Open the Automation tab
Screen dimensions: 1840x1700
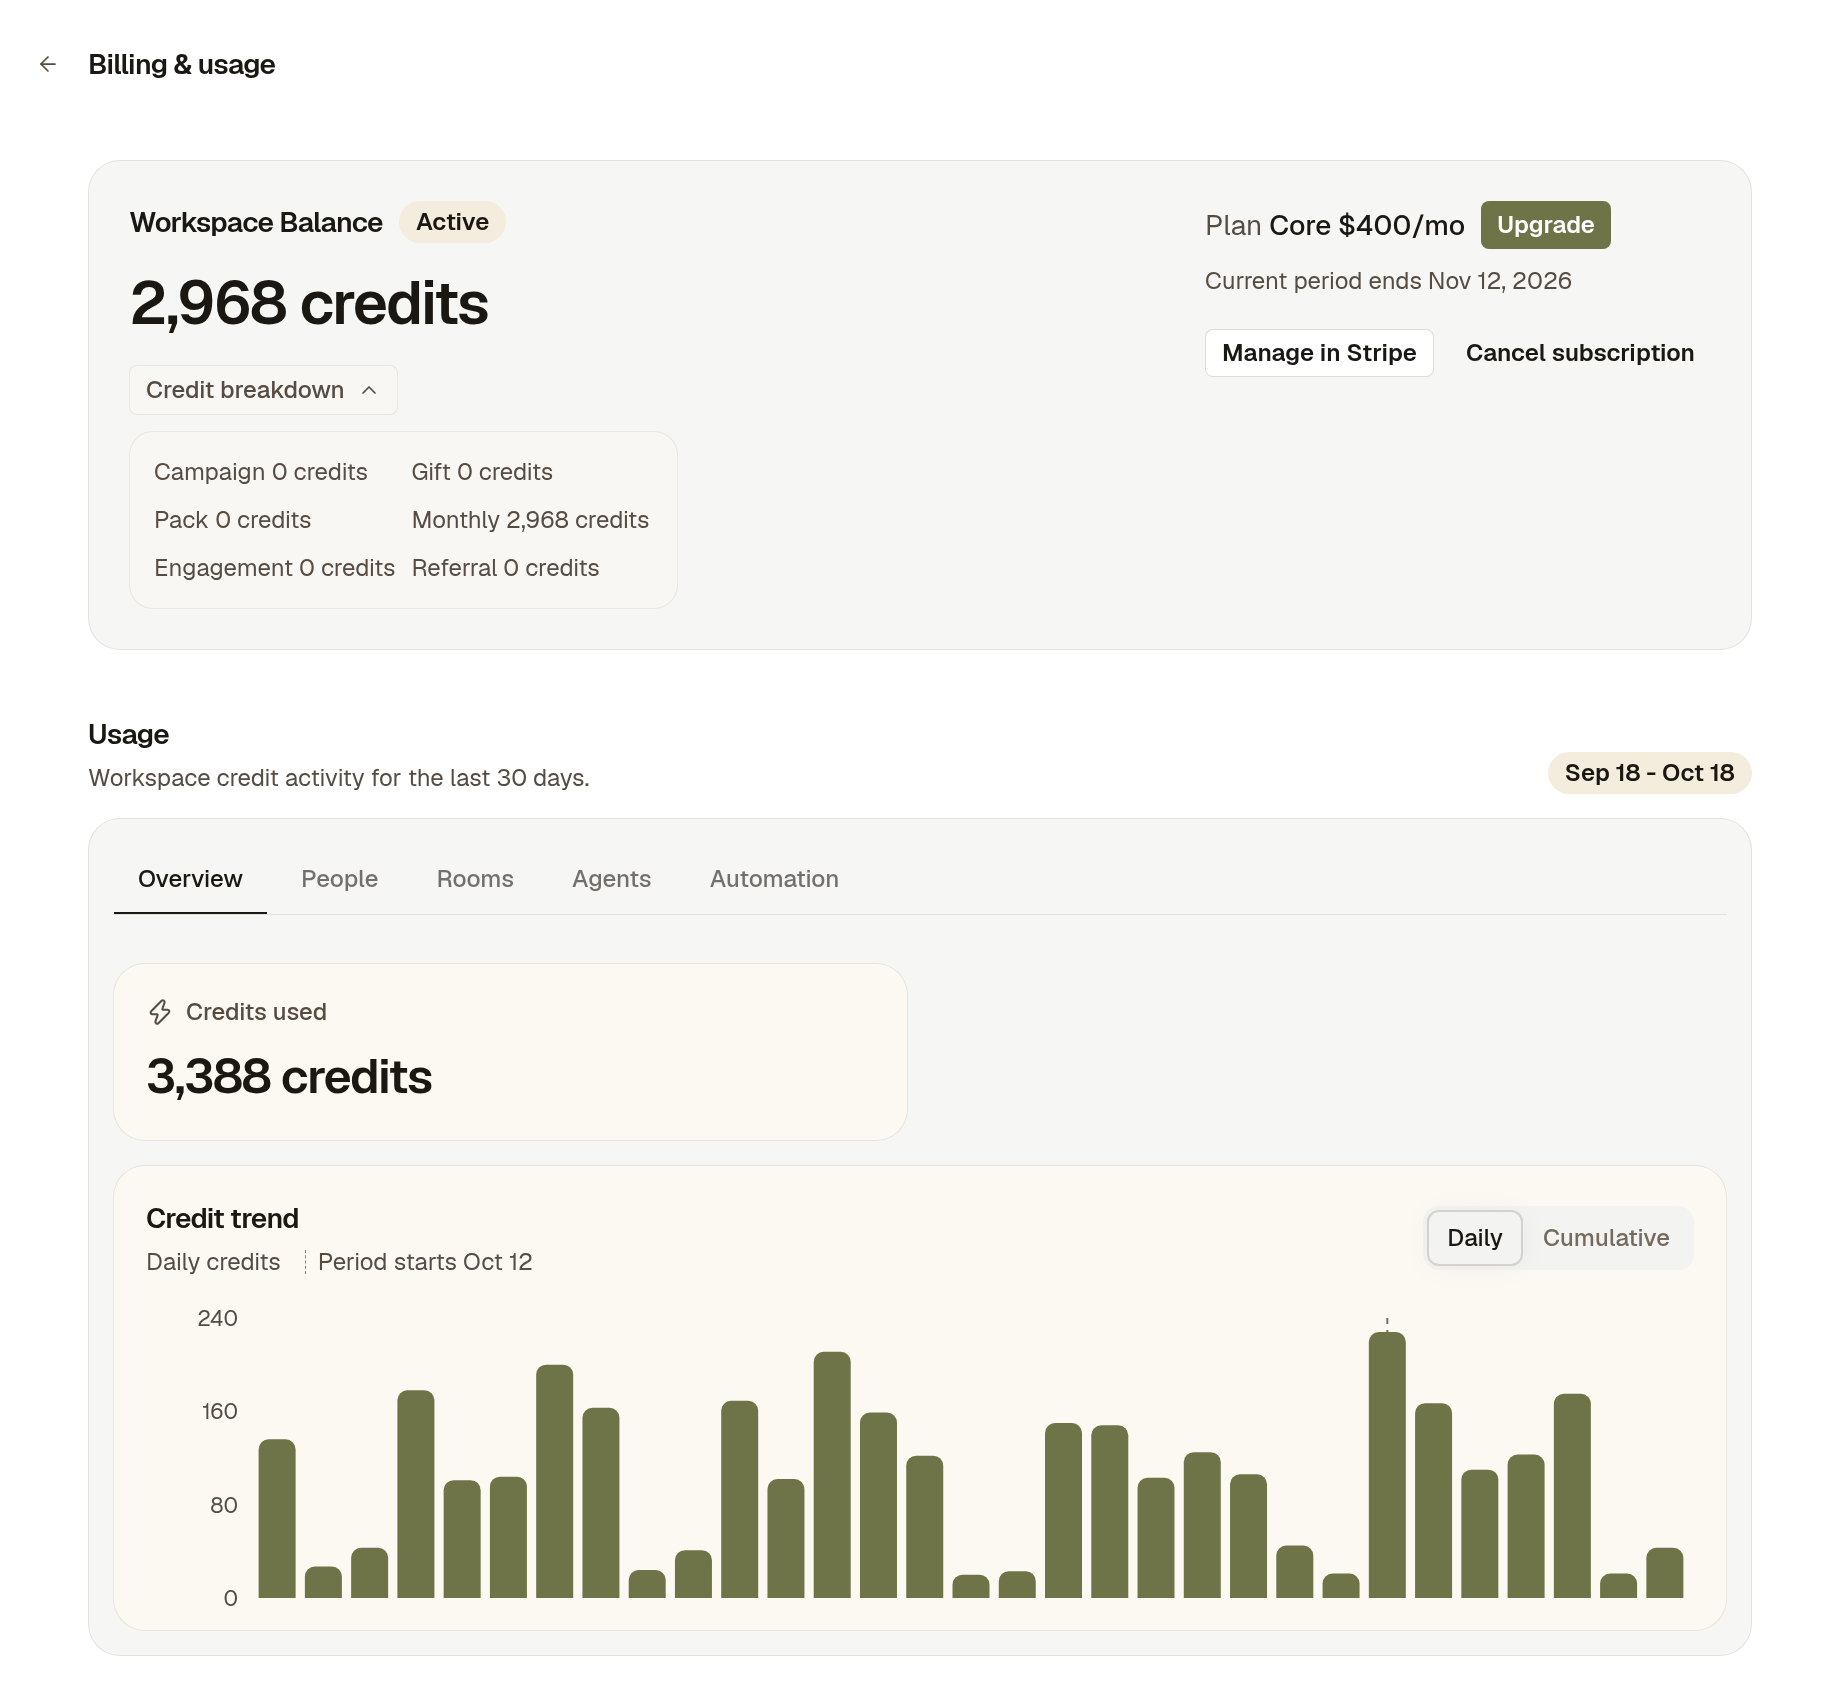point(774,879)
